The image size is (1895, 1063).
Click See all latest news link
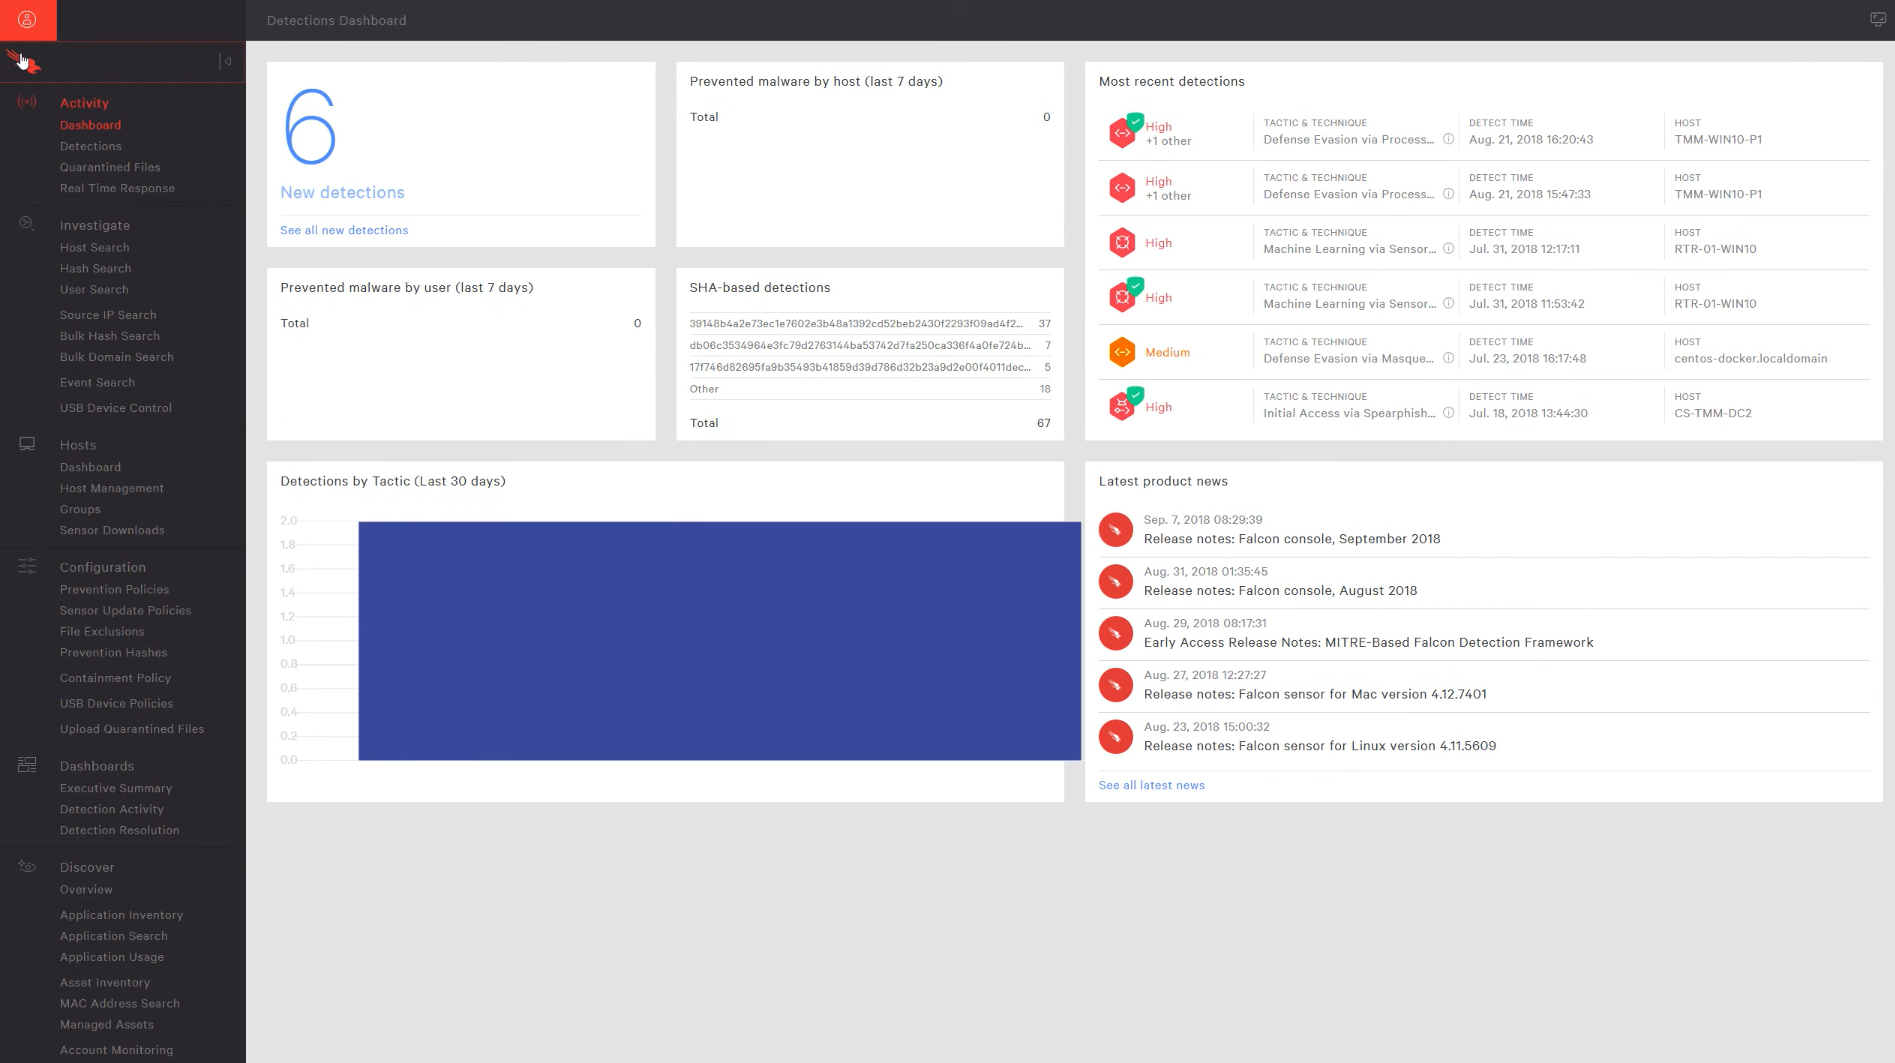coord(1151,785)
